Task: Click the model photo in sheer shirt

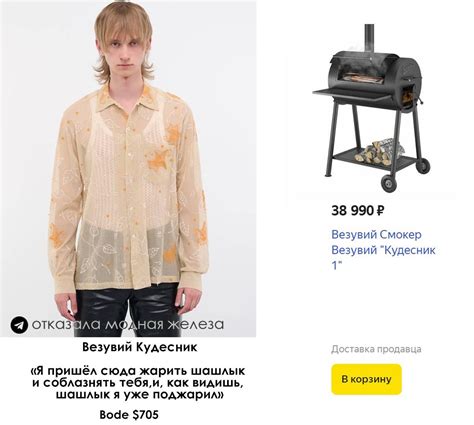Action: [128, 169]
